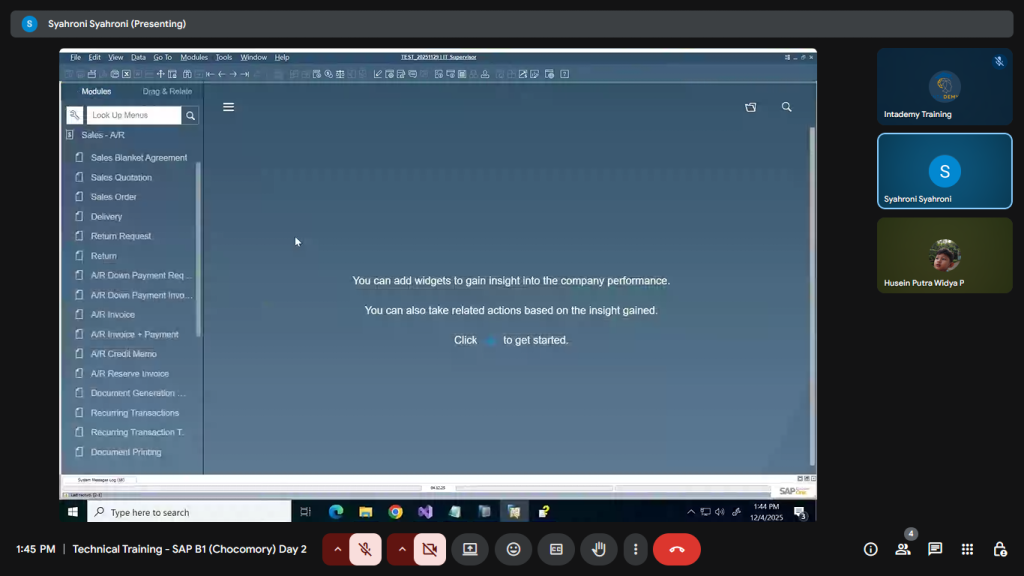Viewport: 1024px width, 576px height.
Task: Go to Last Data Record arrow
Action: pyautogui.click(x=244, y=74)
